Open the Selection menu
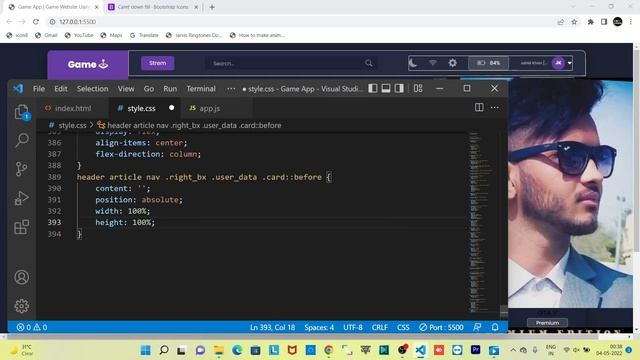This screenshot has width=640, height=360. (93, 89)
